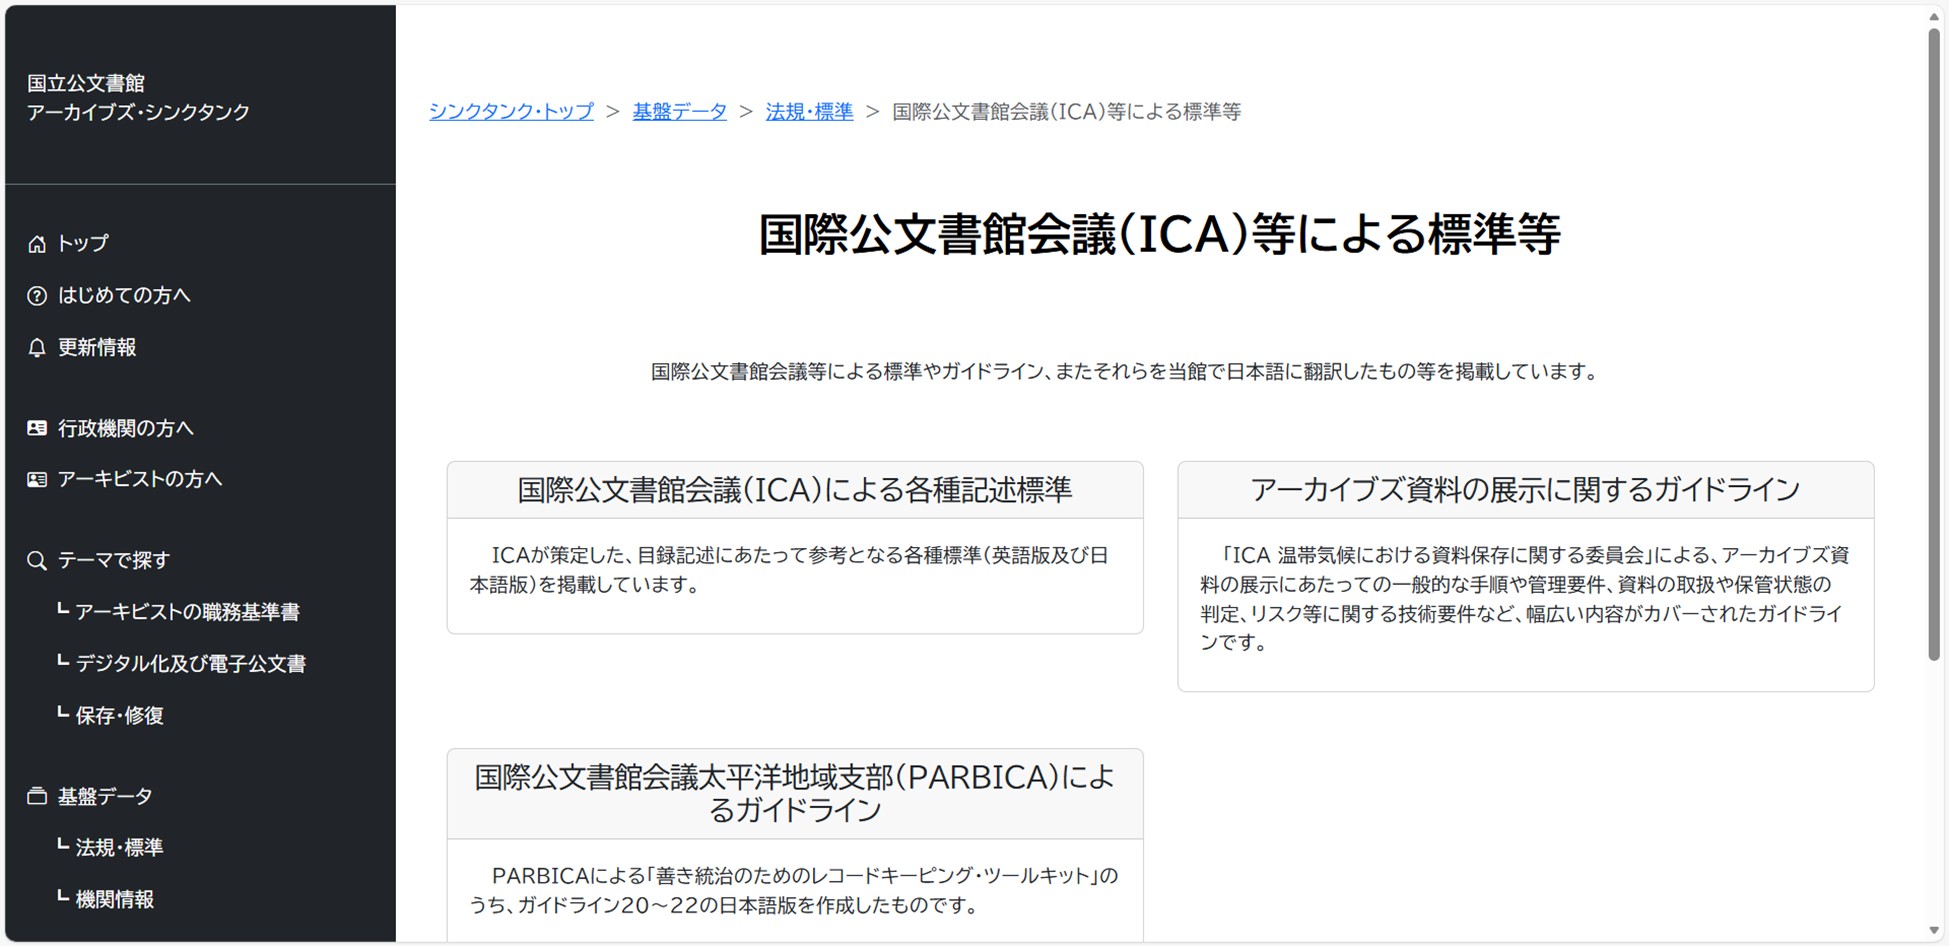Click the bell icon next to 更新情報
The height and width of the screenshot is (946, 1949).
coord(37,348)
